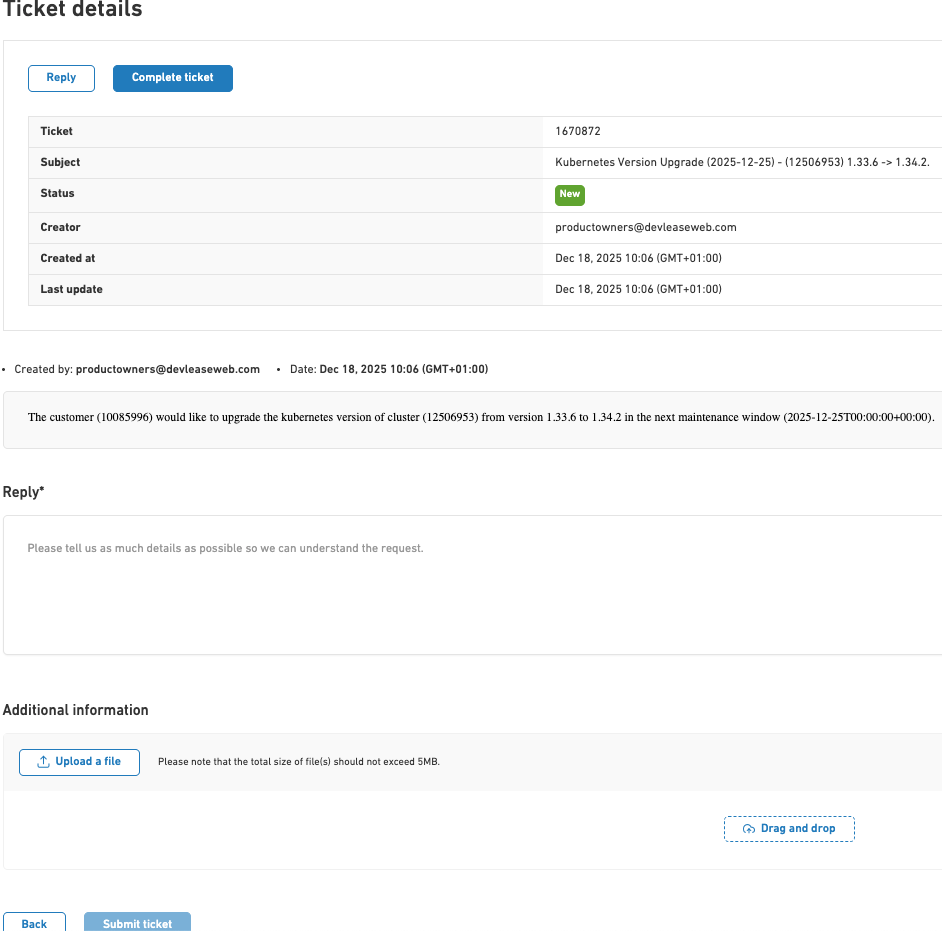Image resolution: width=942 pixels, height=931 pixels.
Task: Click the upload arrow icon in Upload a file
Action: pyautogui.click(x=43, y=762)
